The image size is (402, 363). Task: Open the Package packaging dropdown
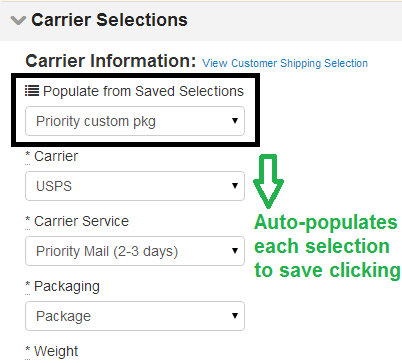click(x=135, y=316)
